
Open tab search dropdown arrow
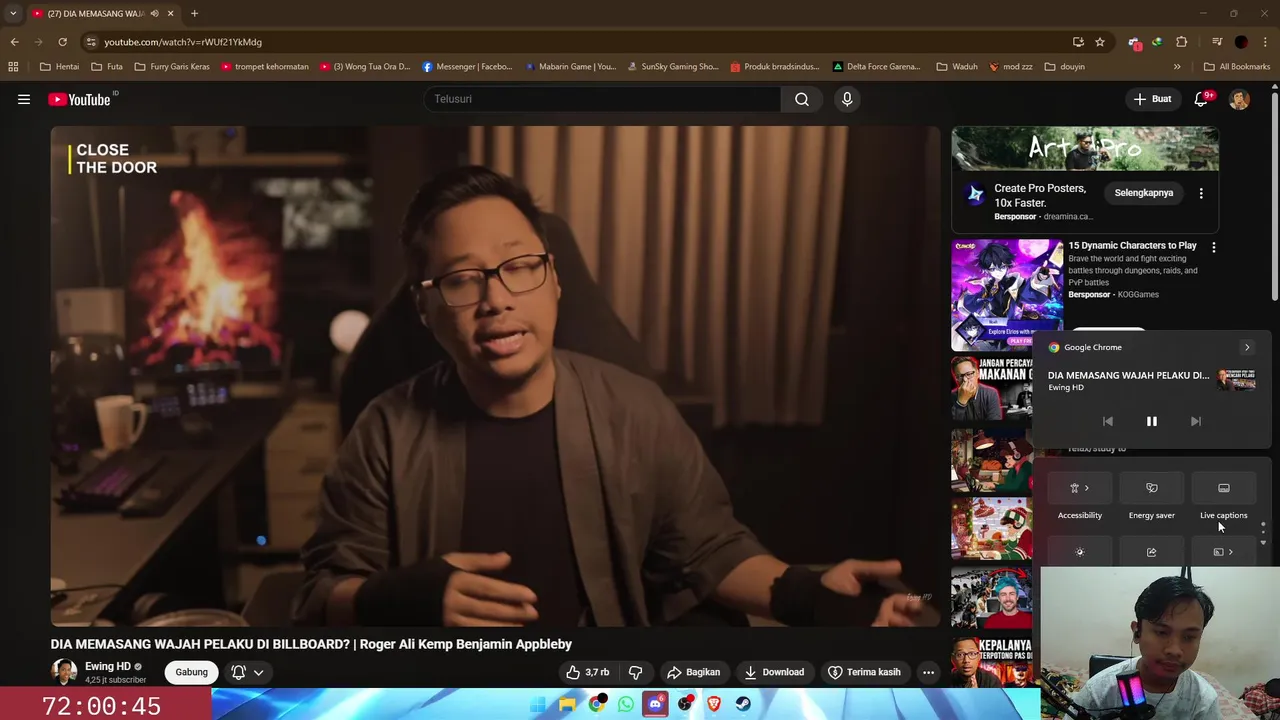pyautogui.click(x=13, y=13)
